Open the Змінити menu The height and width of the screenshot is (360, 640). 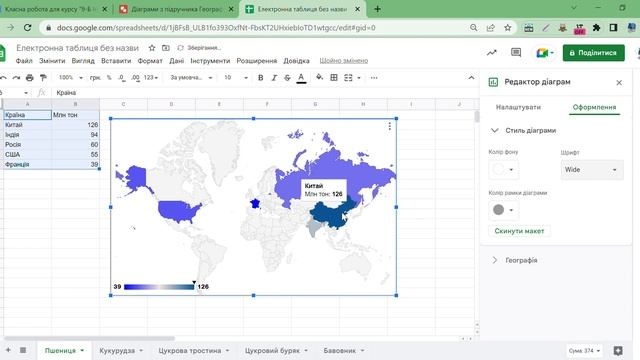pyautogui.click(x=52, y=61)
